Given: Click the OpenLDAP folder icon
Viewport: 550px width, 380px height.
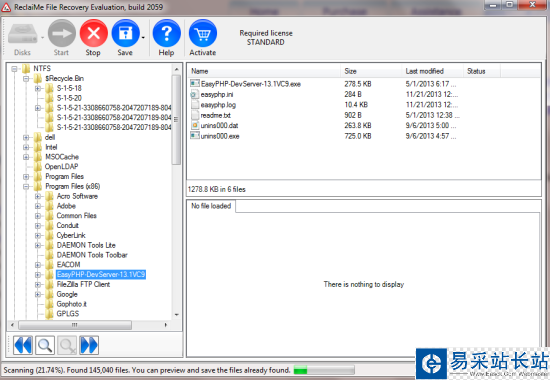Looking at the screenshot, I should (x=38, y=167).
